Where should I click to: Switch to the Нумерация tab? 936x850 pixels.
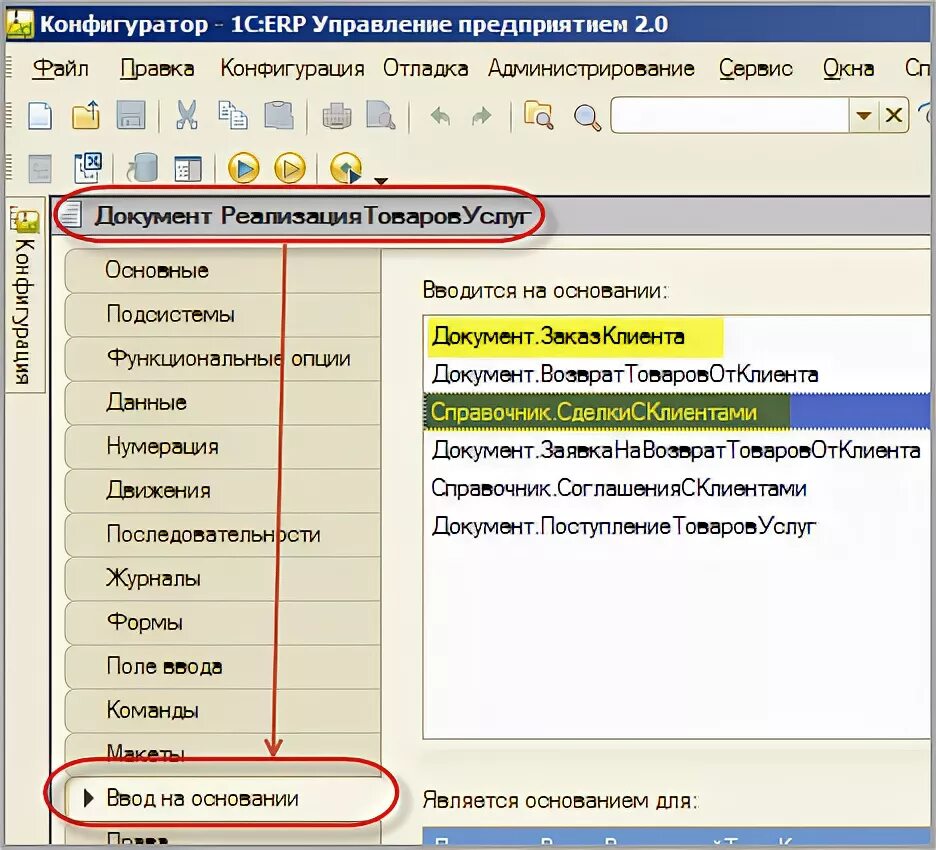point(223,446)
